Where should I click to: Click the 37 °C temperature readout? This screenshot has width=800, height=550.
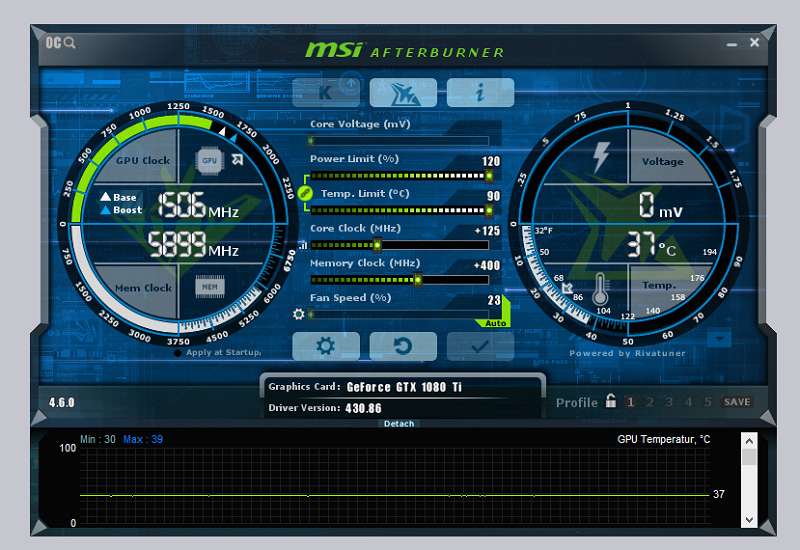pyautogui.click(x=652, y=244)
